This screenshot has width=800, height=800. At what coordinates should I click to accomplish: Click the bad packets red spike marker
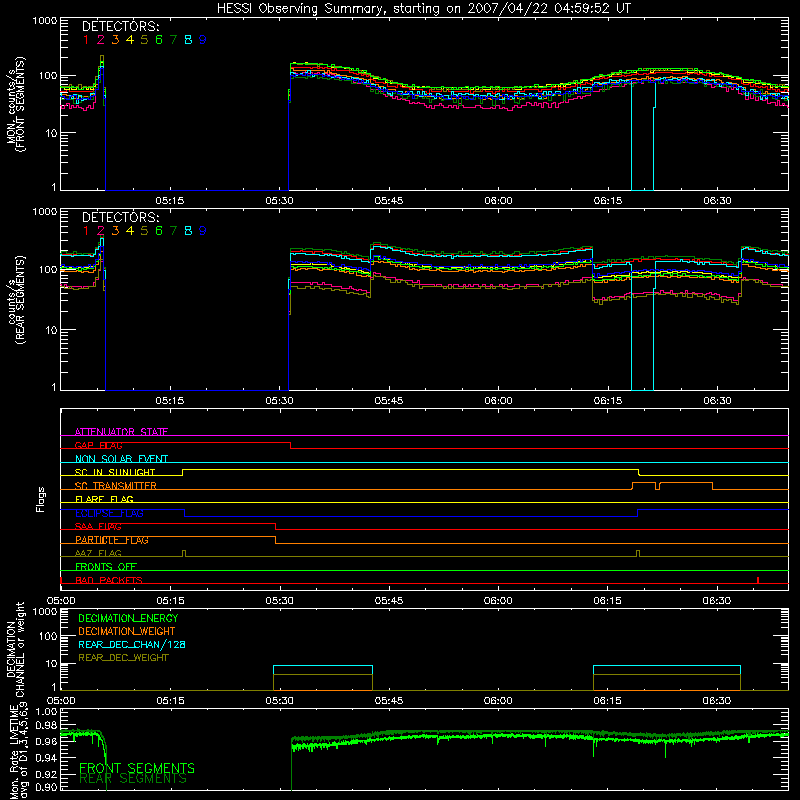[758, 580]
